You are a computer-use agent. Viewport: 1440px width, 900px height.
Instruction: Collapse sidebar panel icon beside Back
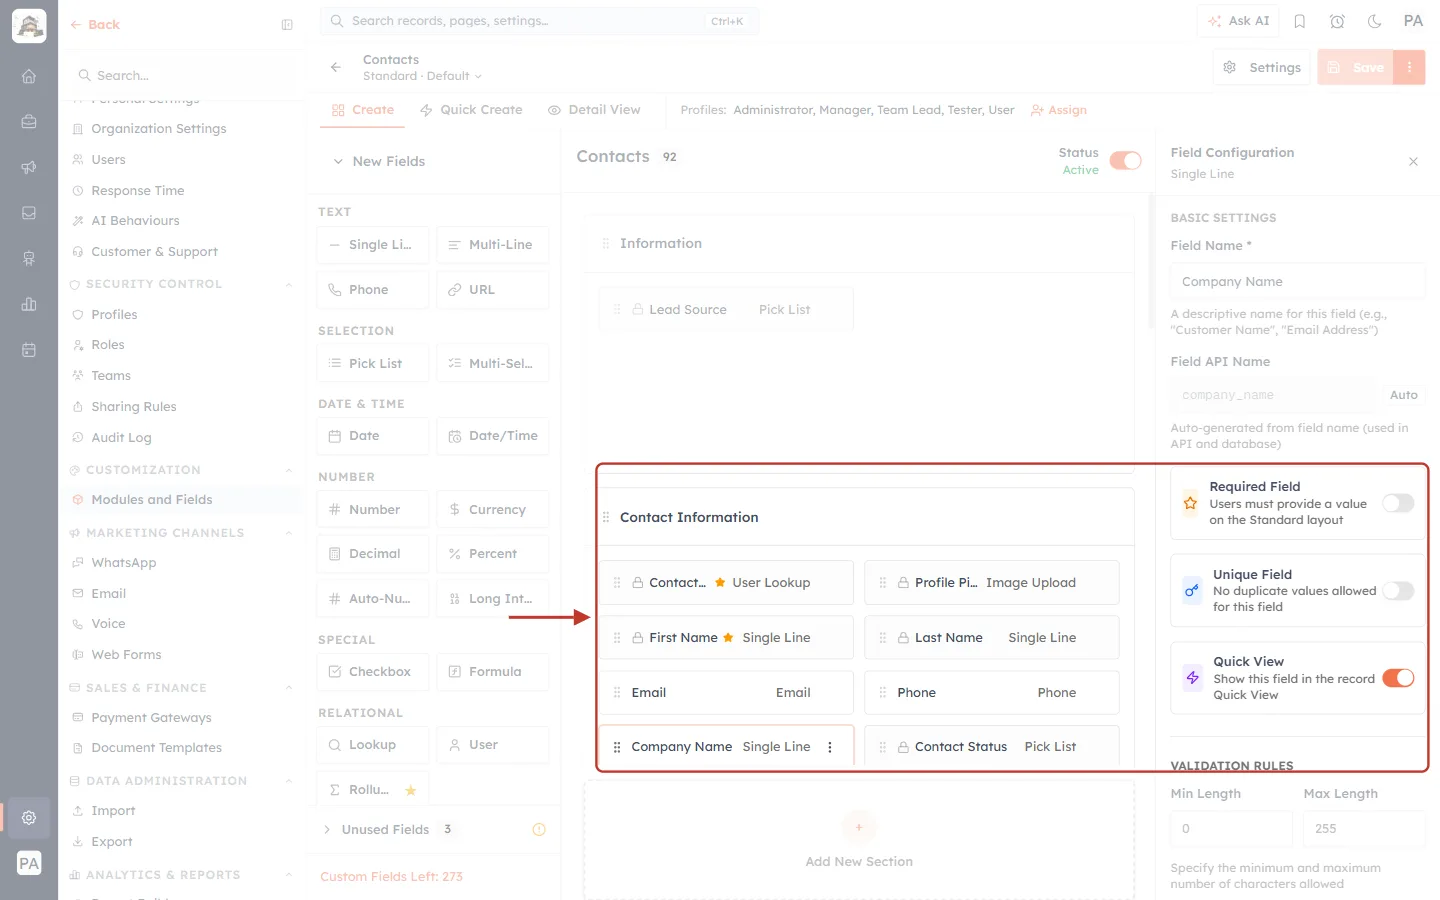coord(287,25)
